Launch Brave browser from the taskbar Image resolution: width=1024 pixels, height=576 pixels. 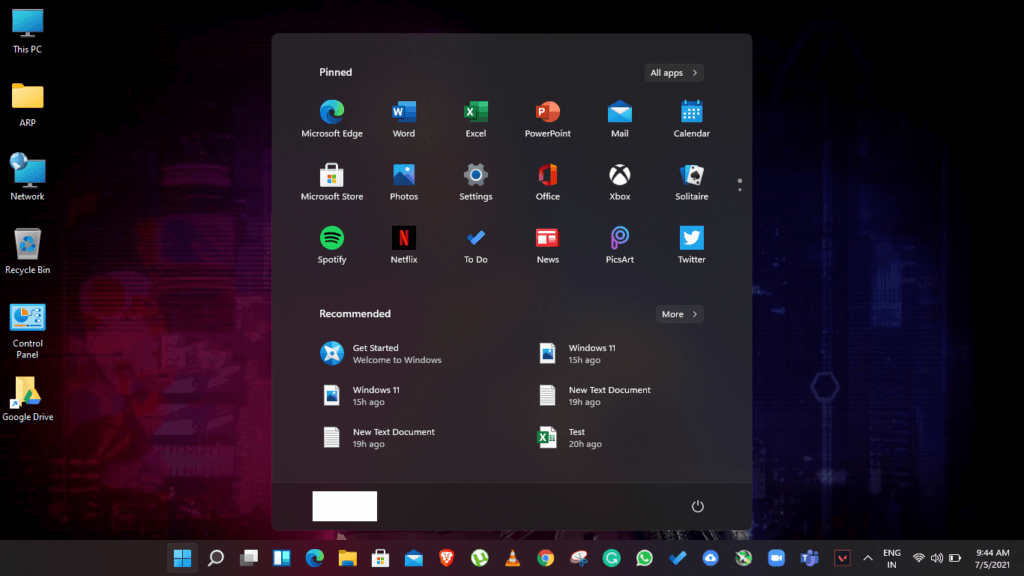click(x=447, y=558)
